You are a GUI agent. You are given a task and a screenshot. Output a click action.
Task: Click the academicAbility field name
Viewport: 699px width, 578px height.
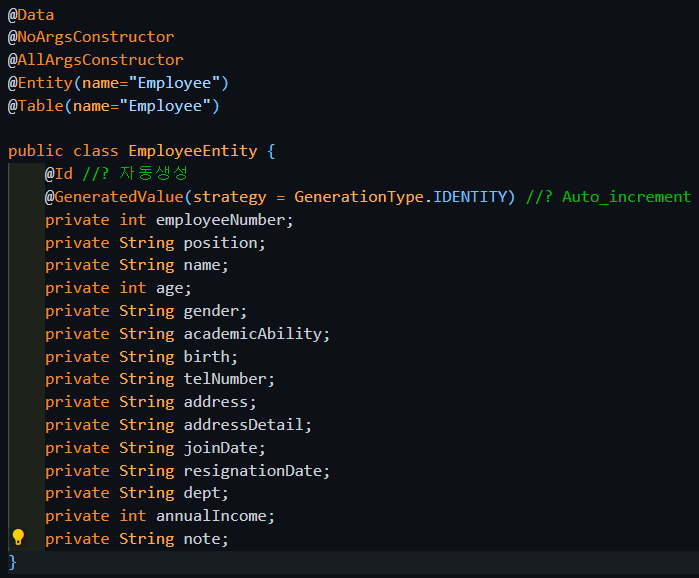tap(253, 334)
